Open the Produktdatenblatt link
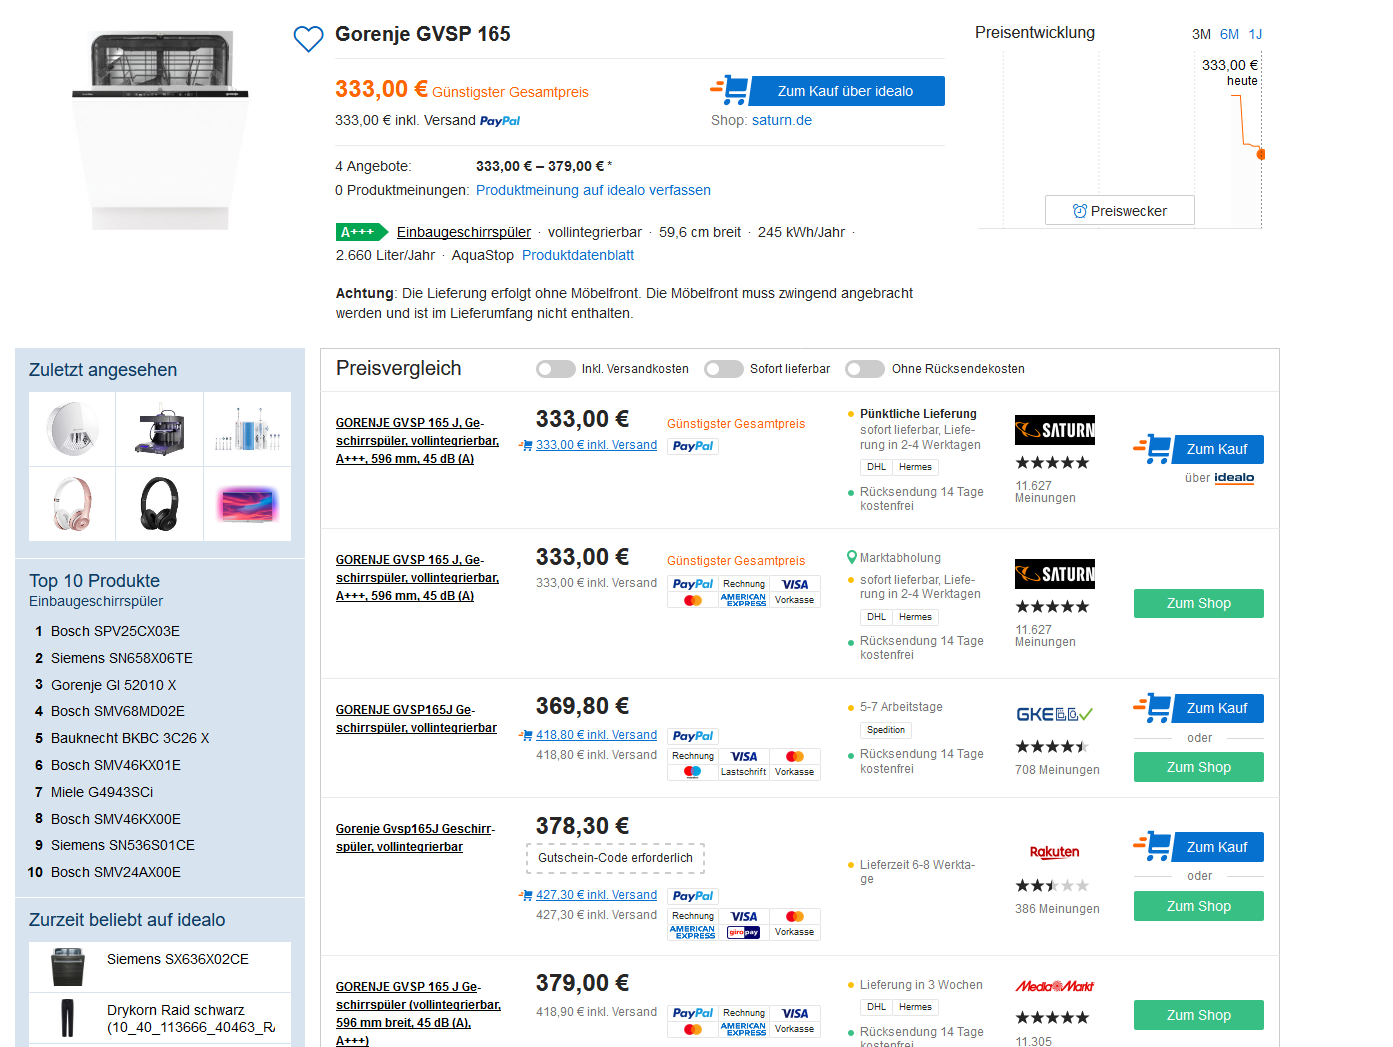 [578, 255]
